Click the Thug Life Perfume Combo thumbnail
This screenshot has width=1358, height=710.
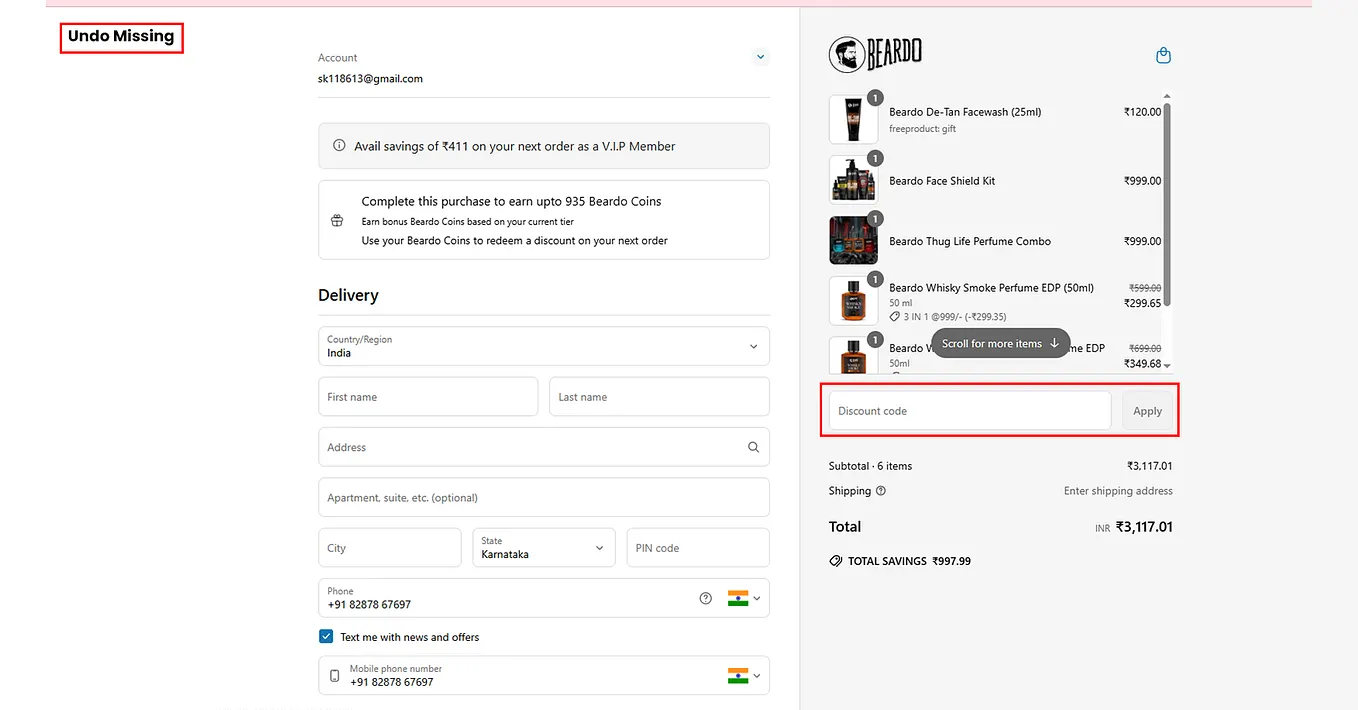click(x=853, y=240)
